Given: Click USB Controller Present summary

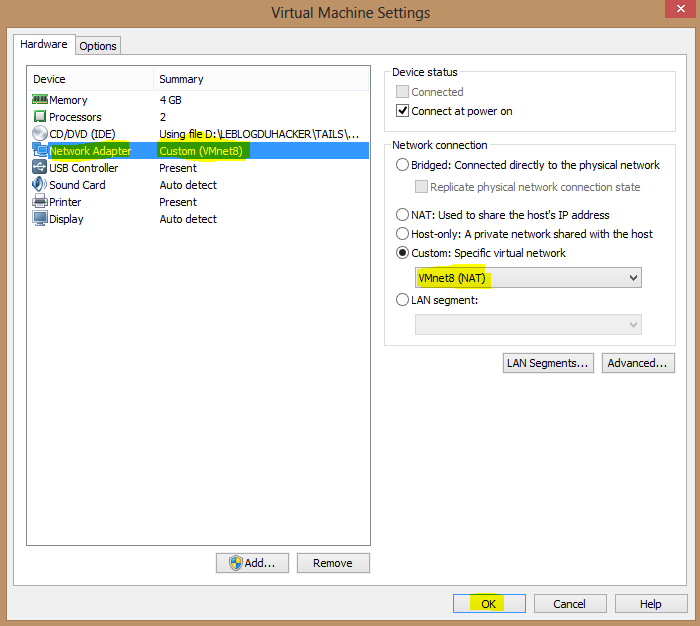Looking at the screenshot, I should point(178,168).
